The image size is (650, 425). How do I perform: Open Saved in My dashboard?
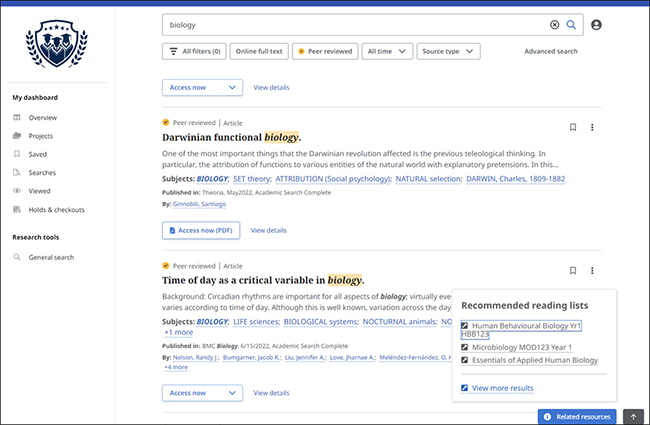pyautogui.click(x=38, y=154)
